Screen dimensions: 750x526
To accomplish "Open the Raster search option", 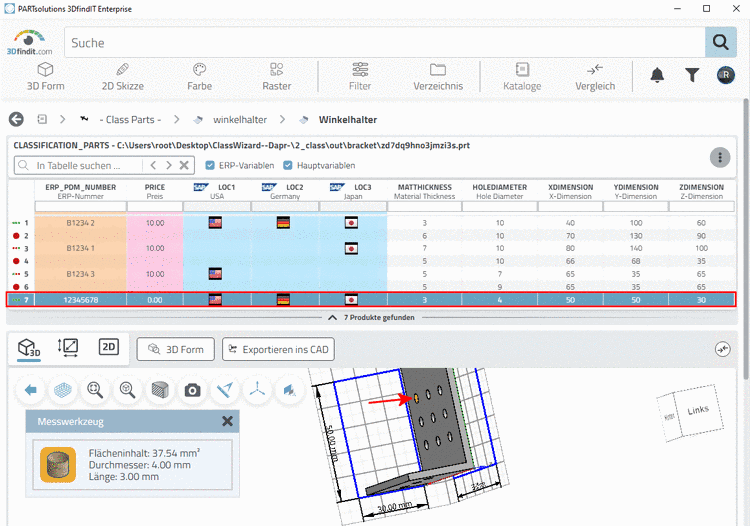I will [276, 77].
